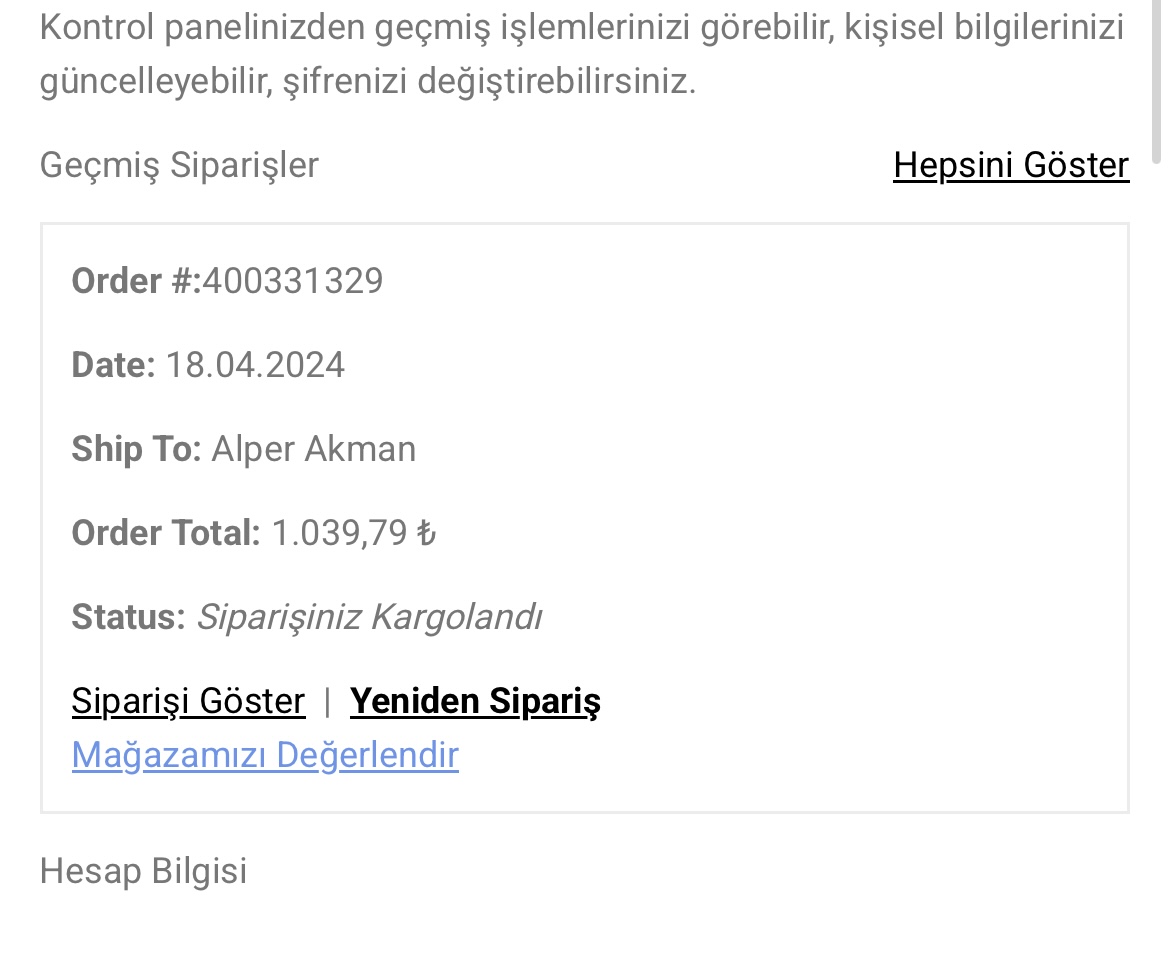Click the Kontrol panelinizden intro paragraph
This screenshot has height=972, width=1170.
click(x=580, y=55)
